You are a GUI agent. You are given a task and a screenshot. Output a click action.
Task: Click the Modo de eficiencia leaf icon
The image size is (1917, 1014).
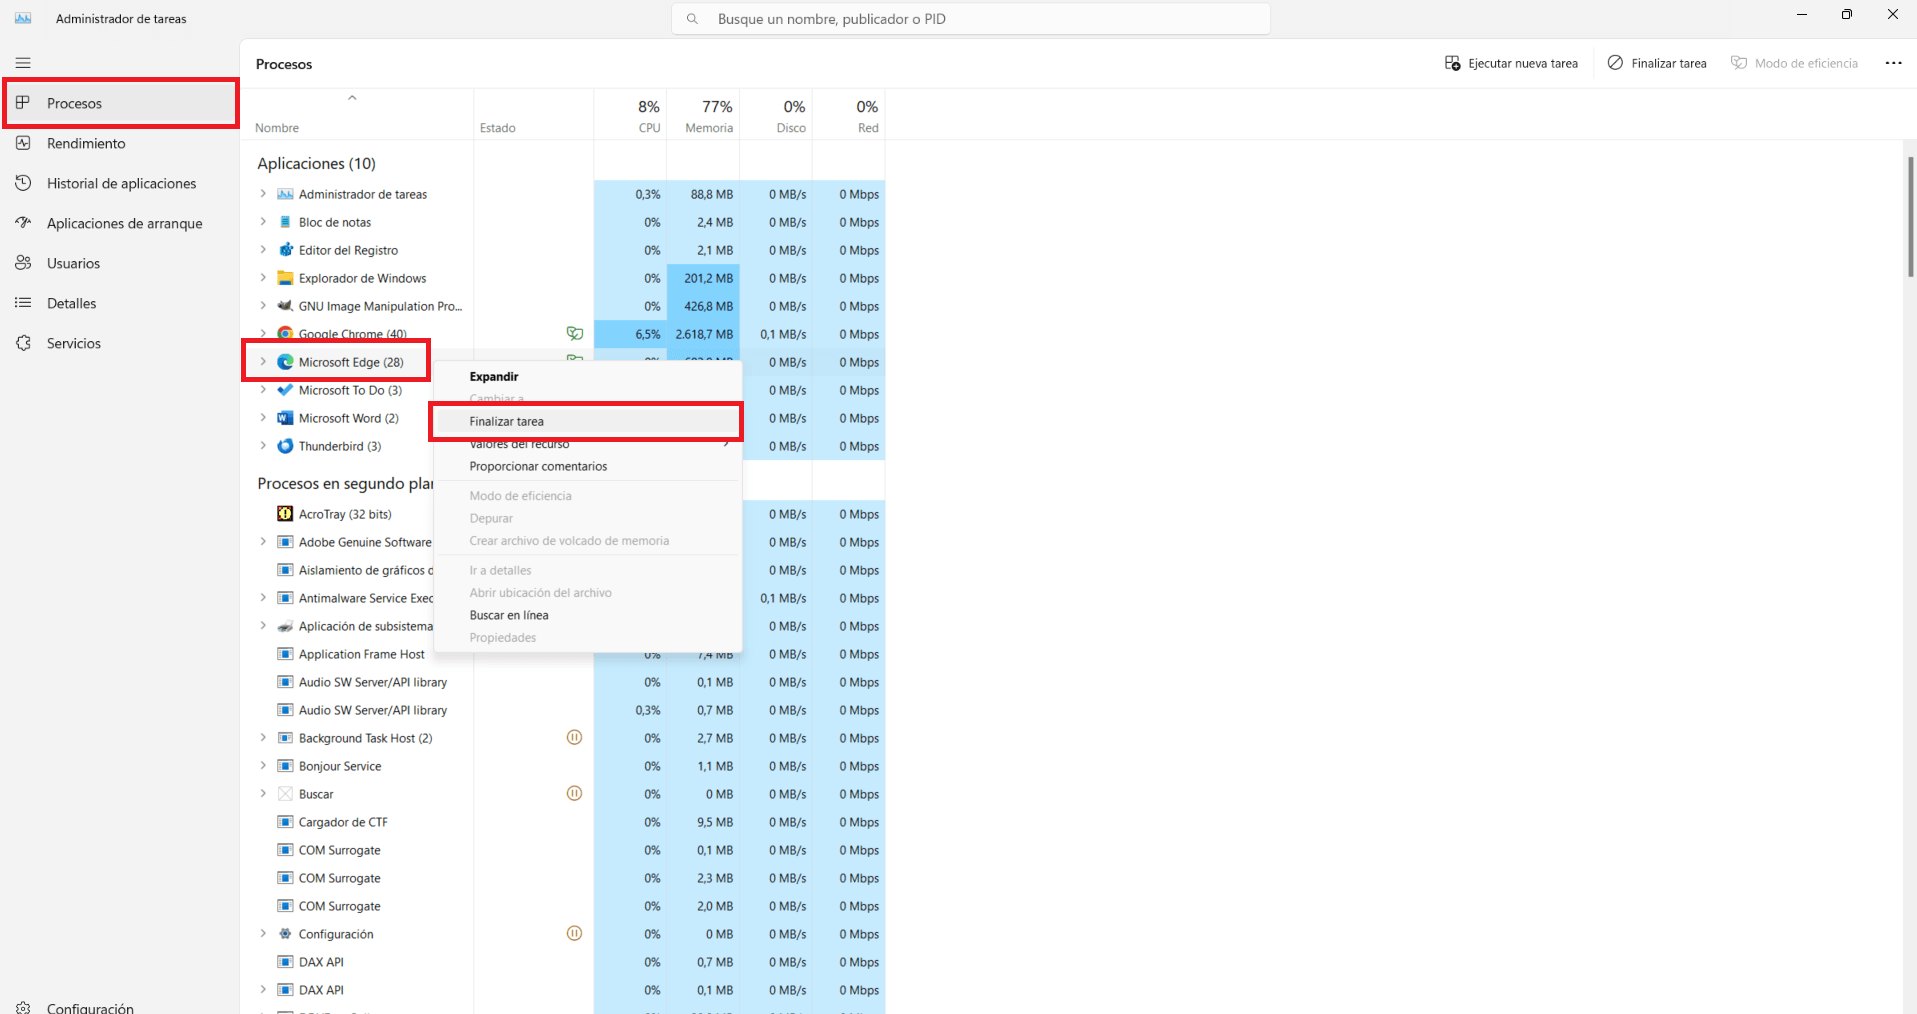[1739, 63]
